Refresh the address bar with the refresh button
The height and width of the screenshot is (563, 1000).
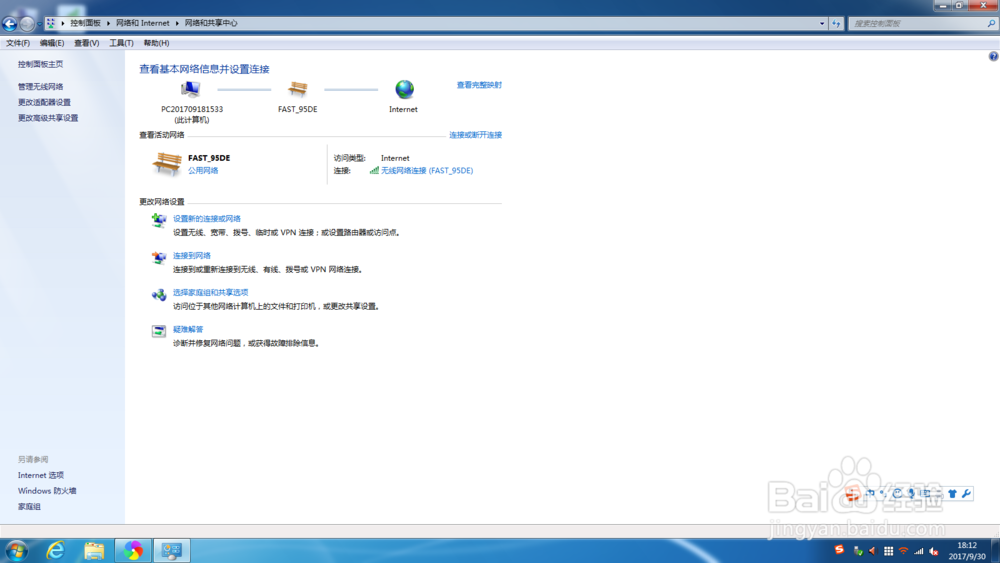[836, 24]
